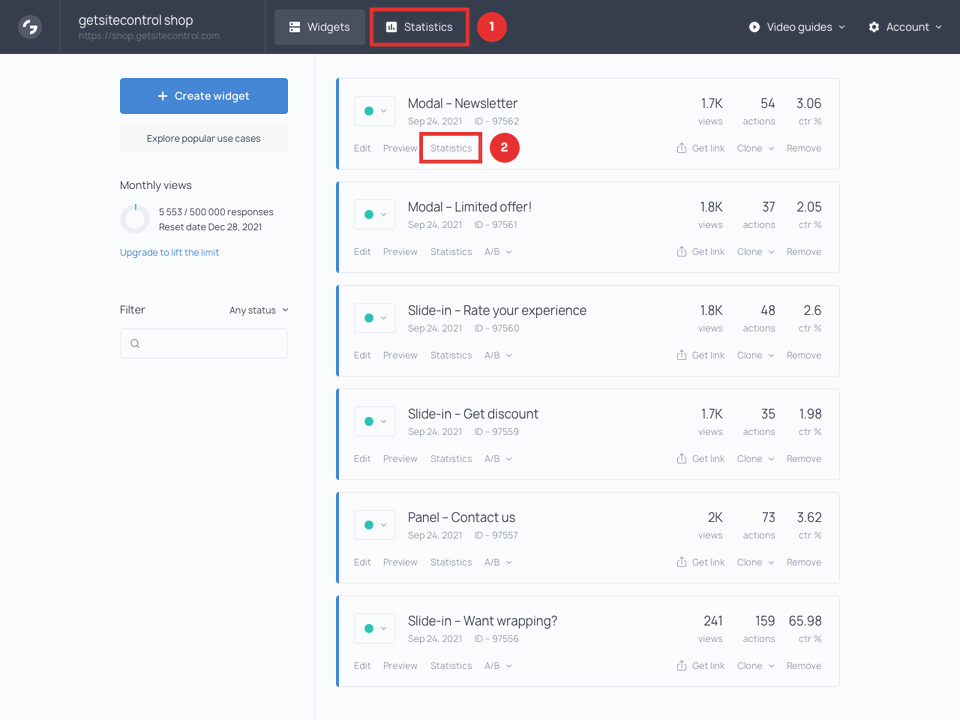Click the Getsitecontrol logo icon
The image size is (960, 720).
click(x=27, y=27)
